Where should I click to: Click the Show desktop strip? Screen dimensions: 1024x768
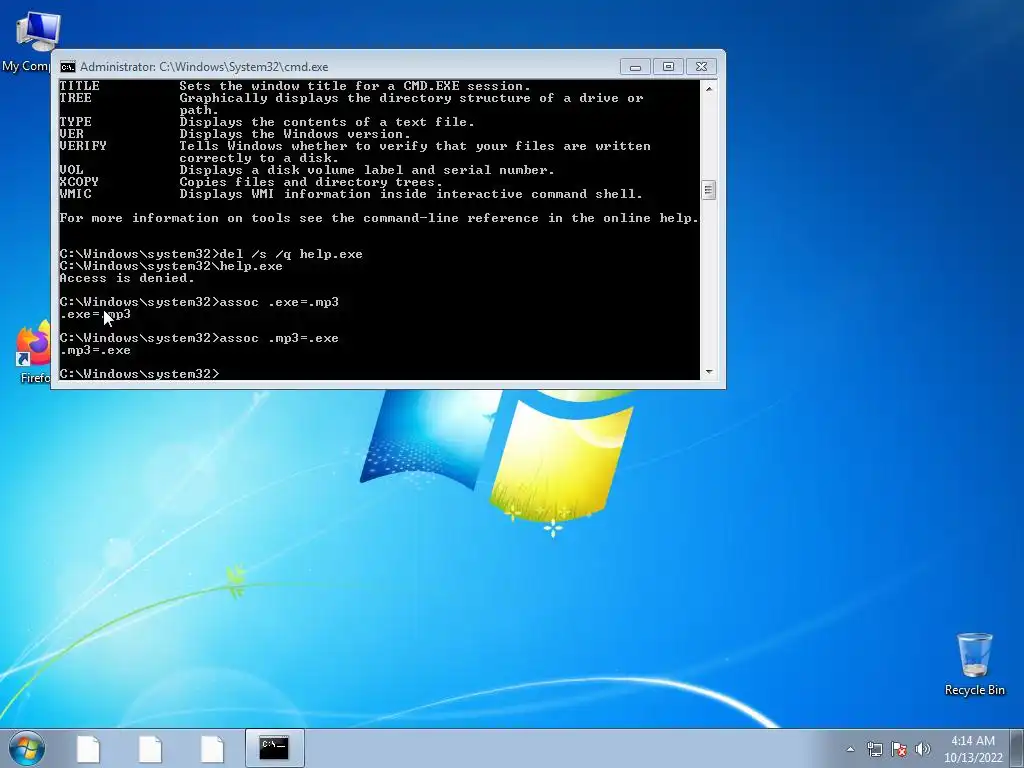tap(1017, 748)
